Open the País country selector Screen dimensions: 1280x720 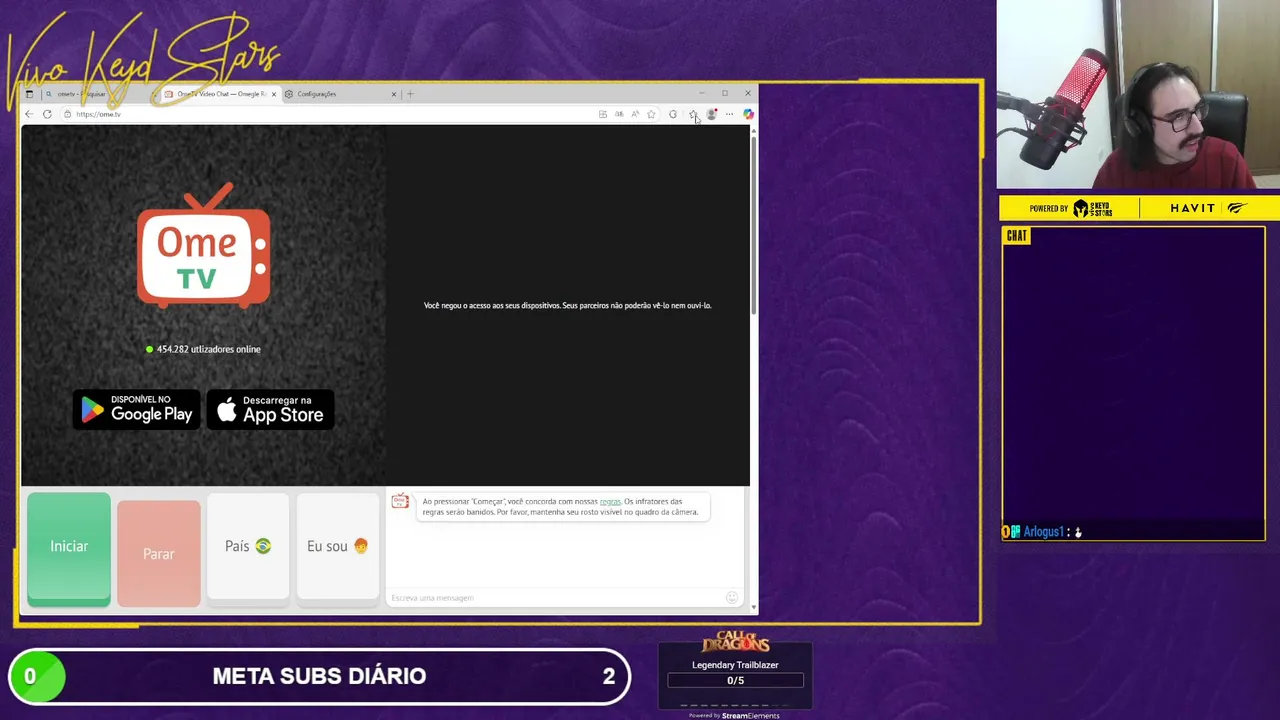tap(248, 549)
